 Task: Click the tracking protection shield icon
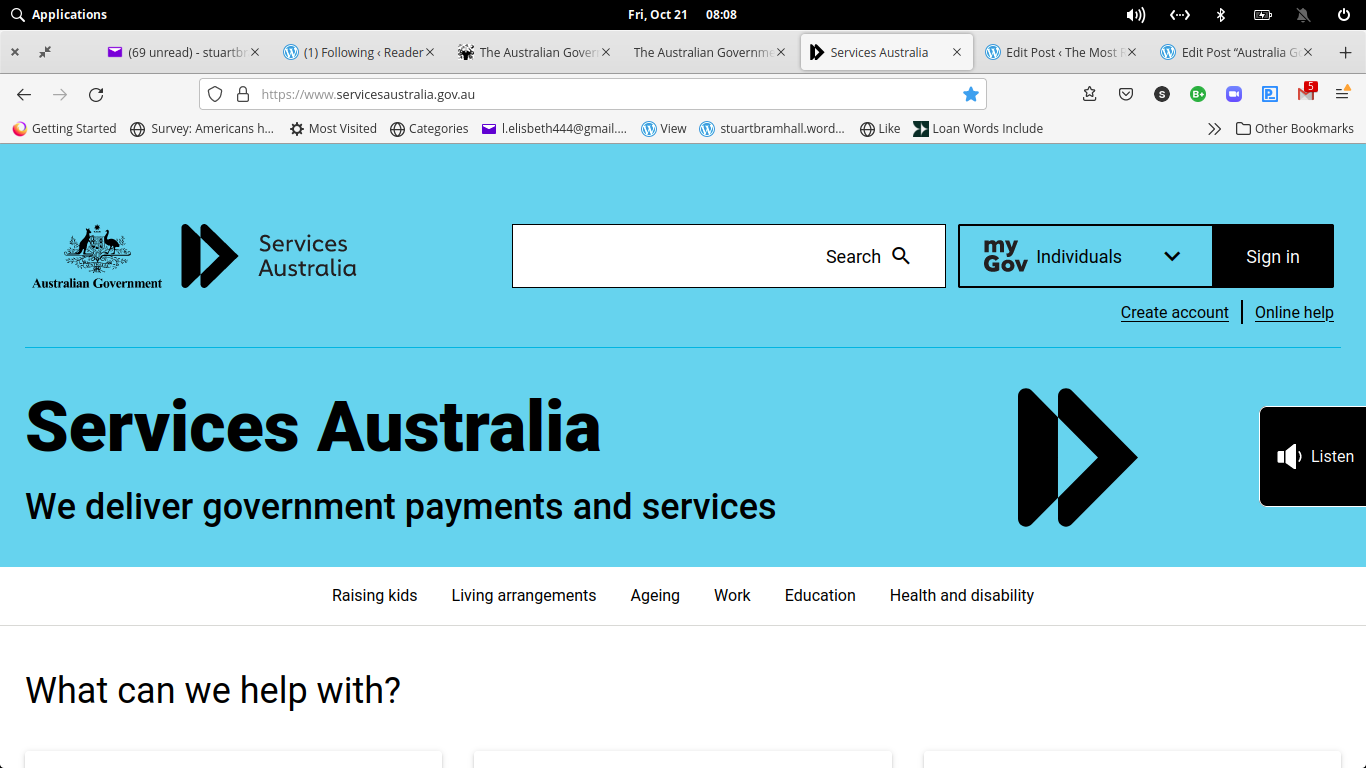click(215, 94)
